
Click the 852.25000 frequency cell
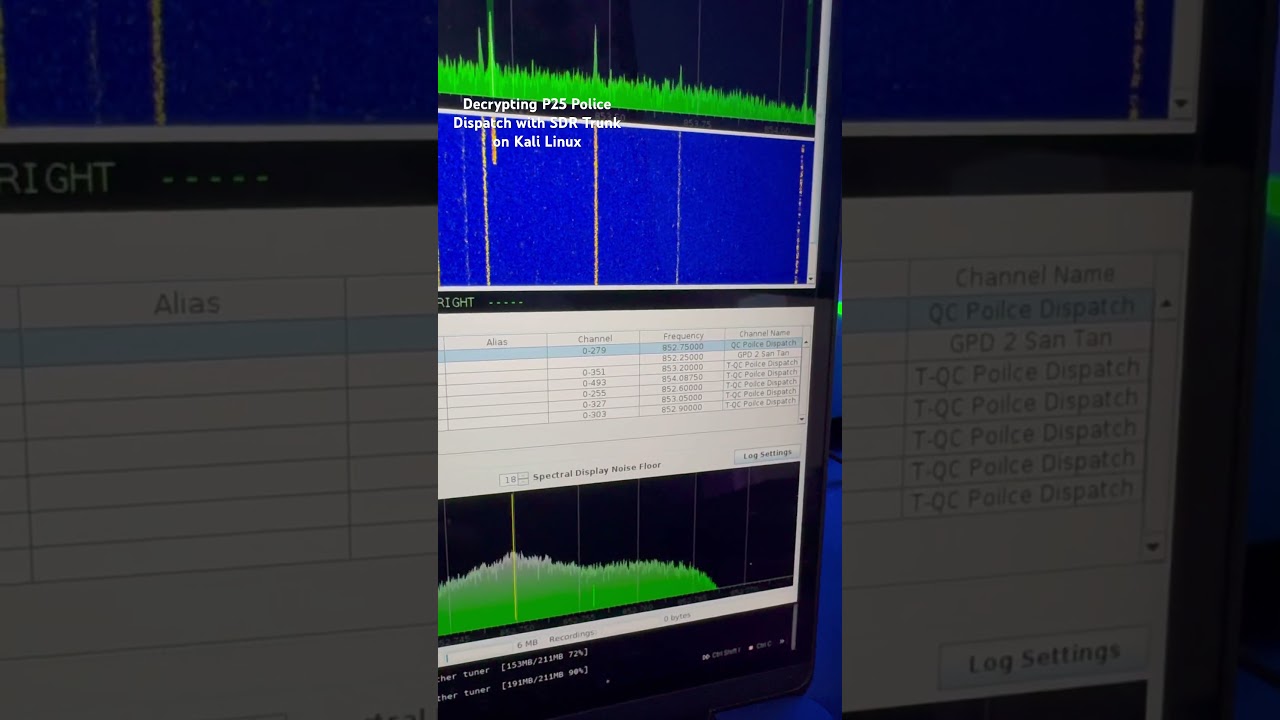[x=683, y=357]
